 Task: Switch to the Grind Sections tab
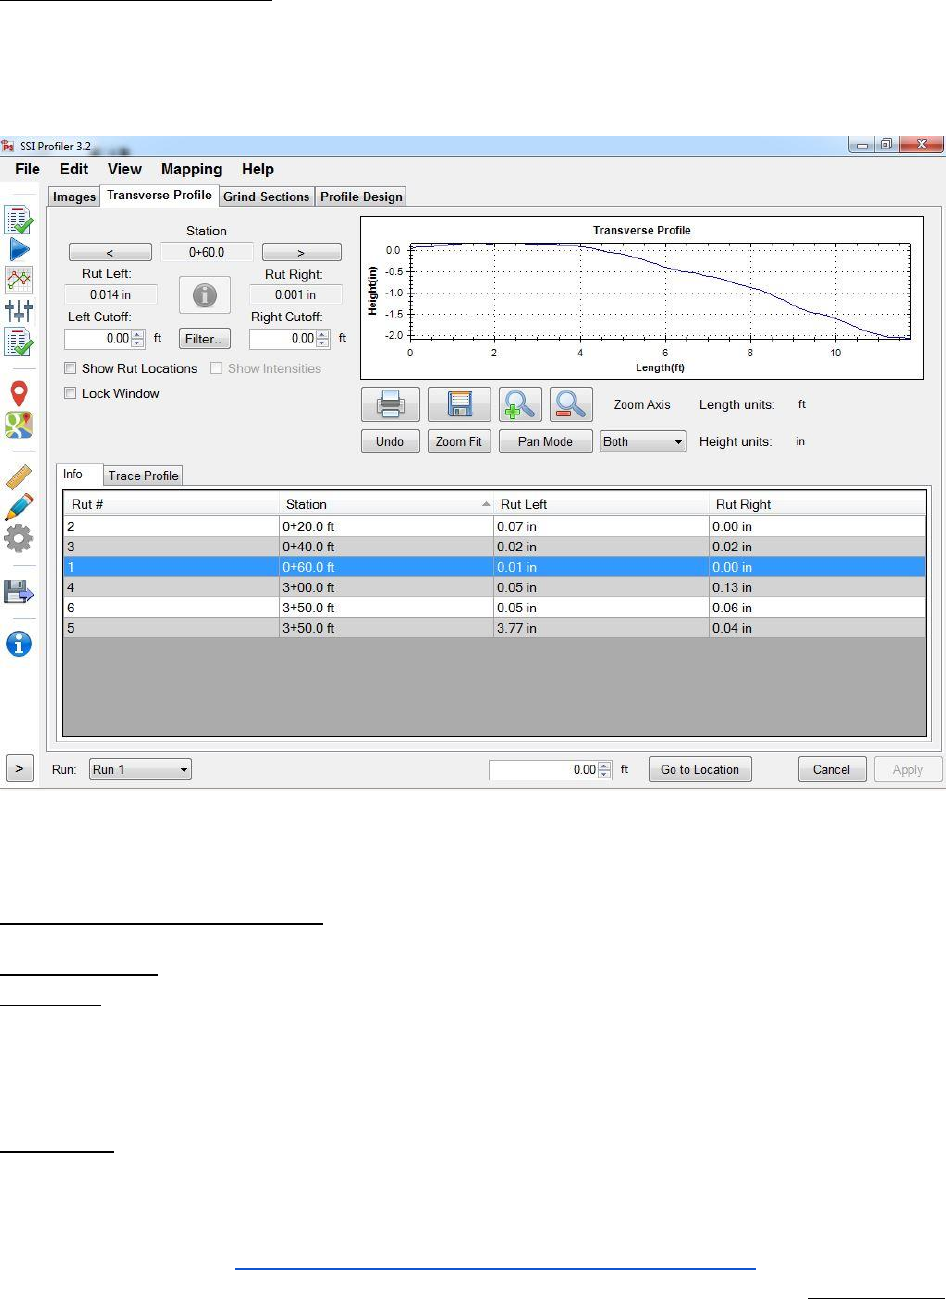click(266, 197)
